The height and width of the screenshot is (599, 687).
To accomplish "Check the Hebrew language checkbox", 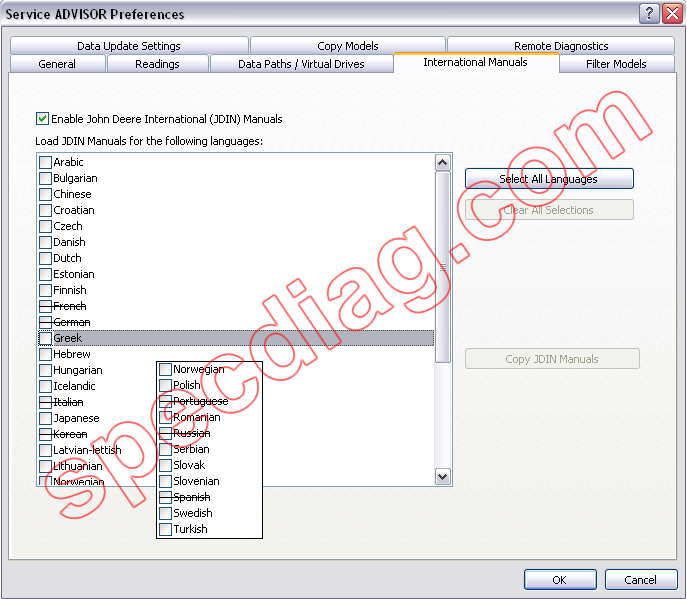I will click(45, 354).
